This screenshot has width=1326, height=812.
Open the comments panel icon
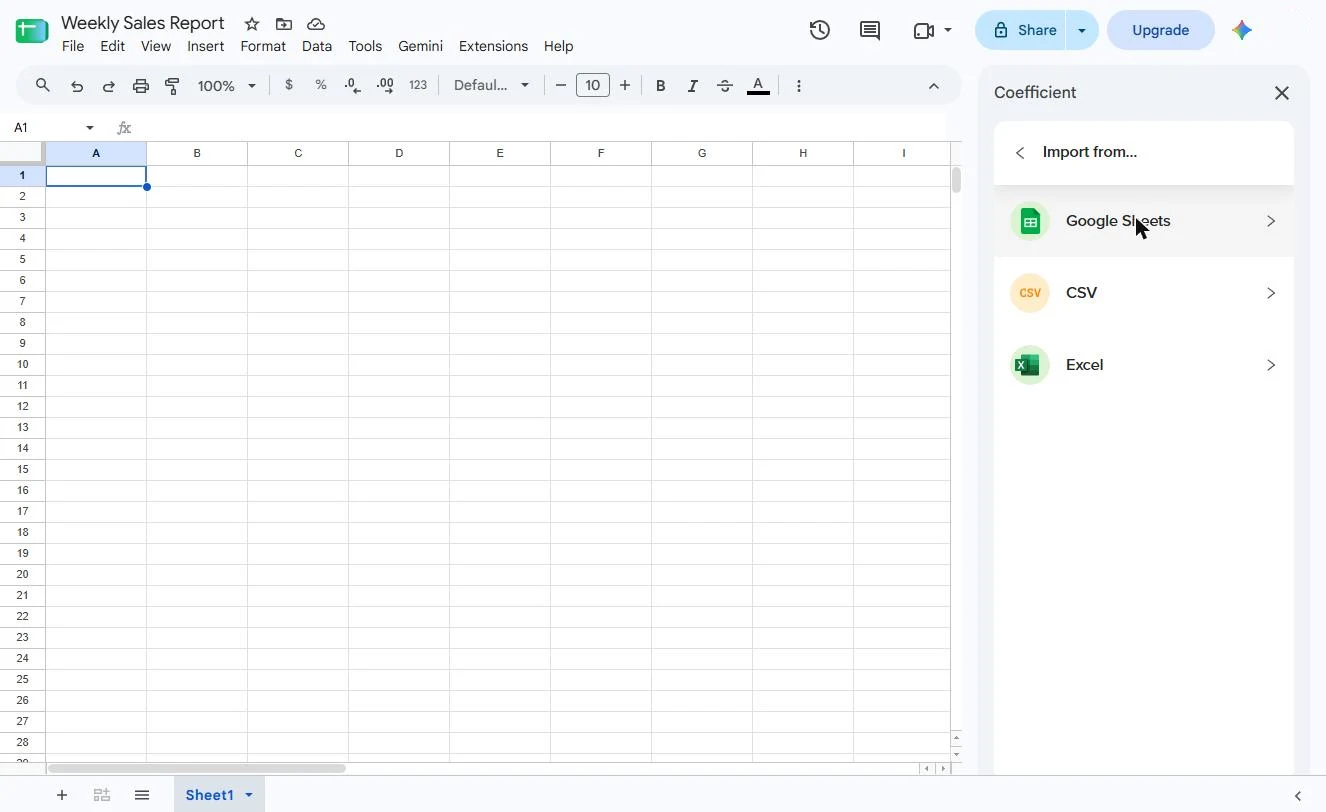870,30
